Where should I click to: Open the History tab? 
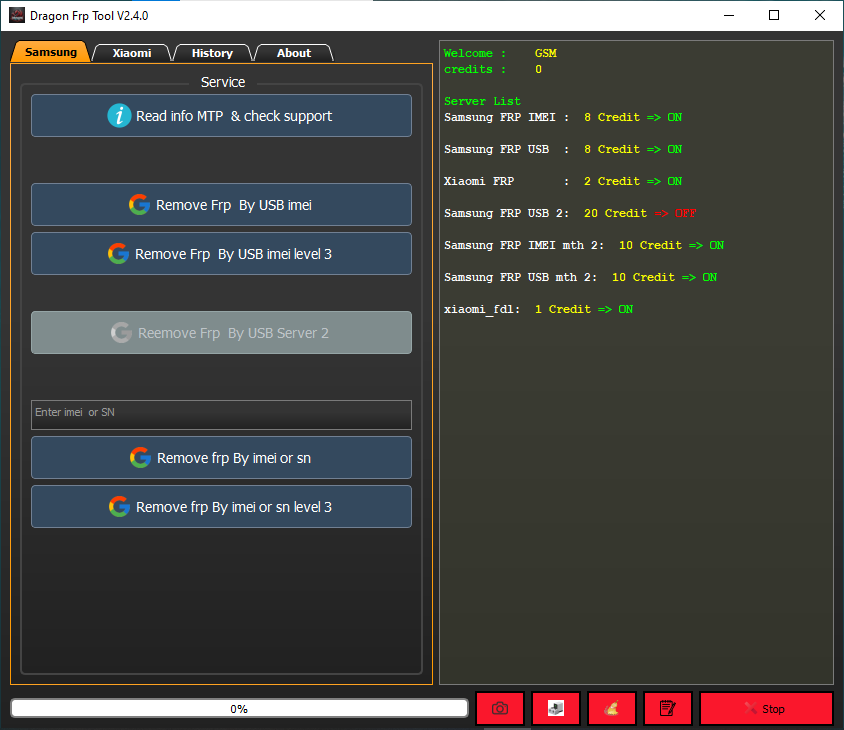(212, 53)
